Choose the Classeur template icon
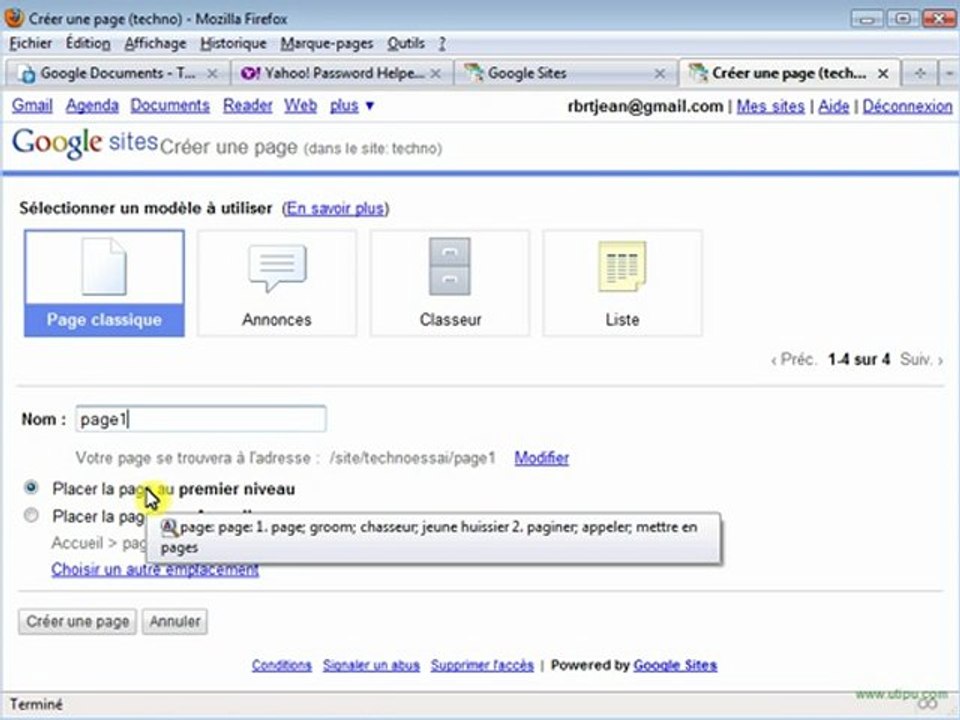 (x=449, y=266)
